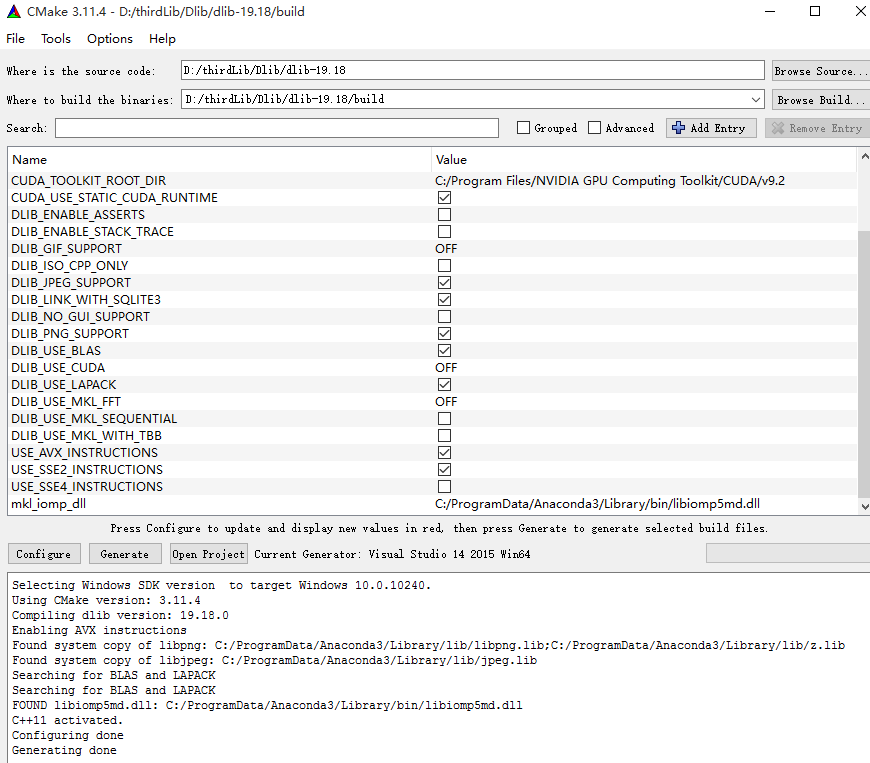Select the CUDA_TOOLKIT_ROOT_DIR row name
This screenshot has height=763, width=870.
88,181
